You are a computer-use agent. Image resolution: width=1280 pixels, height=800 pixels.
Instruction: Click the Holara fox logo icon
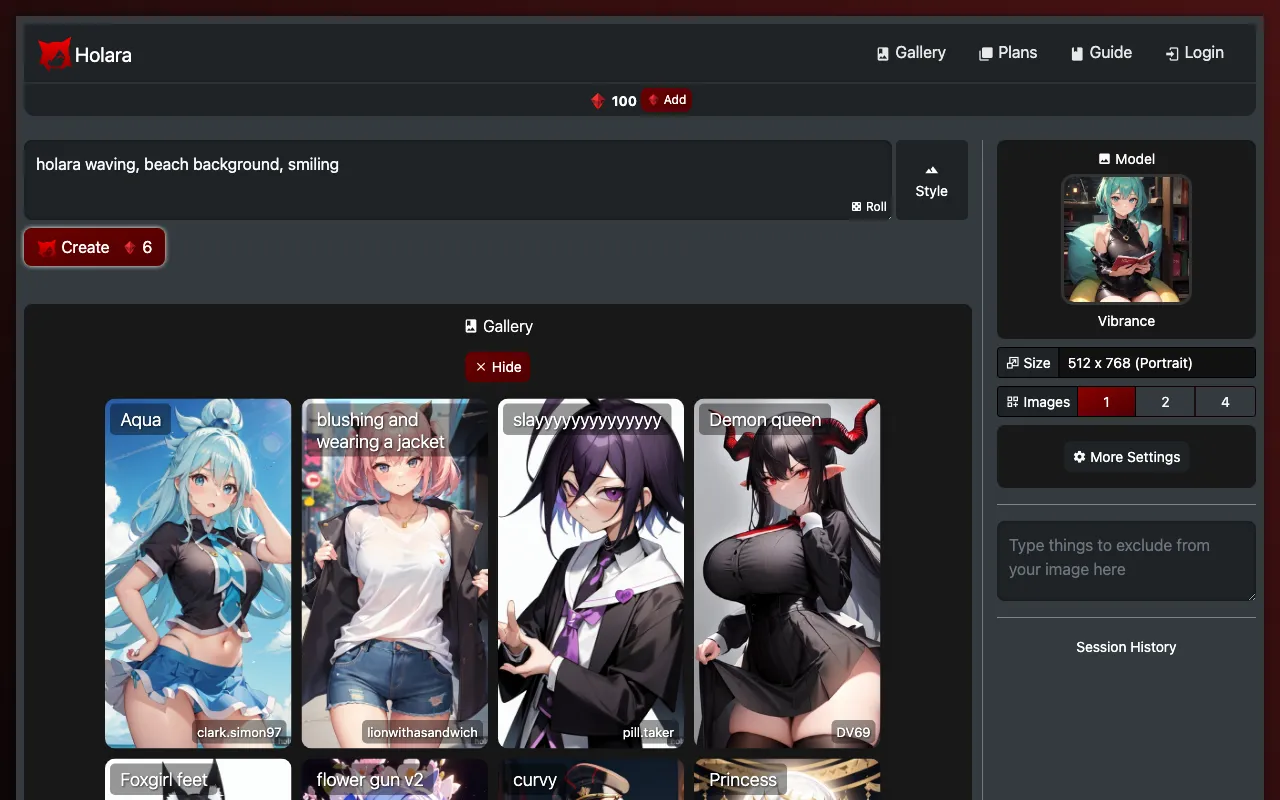pos(54,54)
